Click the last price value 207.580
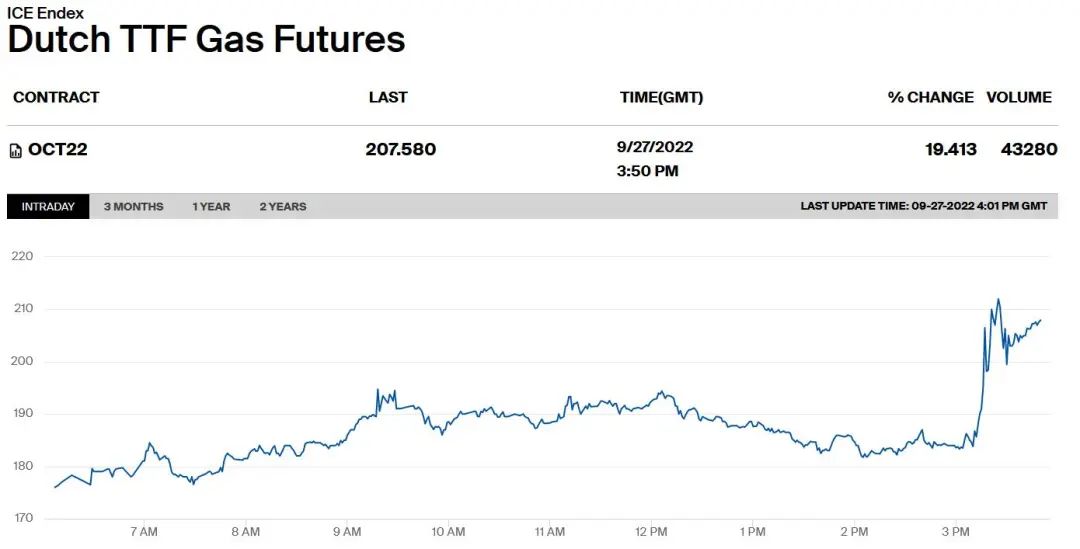The width and height of the screenshot is (1080, 549). (401, 150)
